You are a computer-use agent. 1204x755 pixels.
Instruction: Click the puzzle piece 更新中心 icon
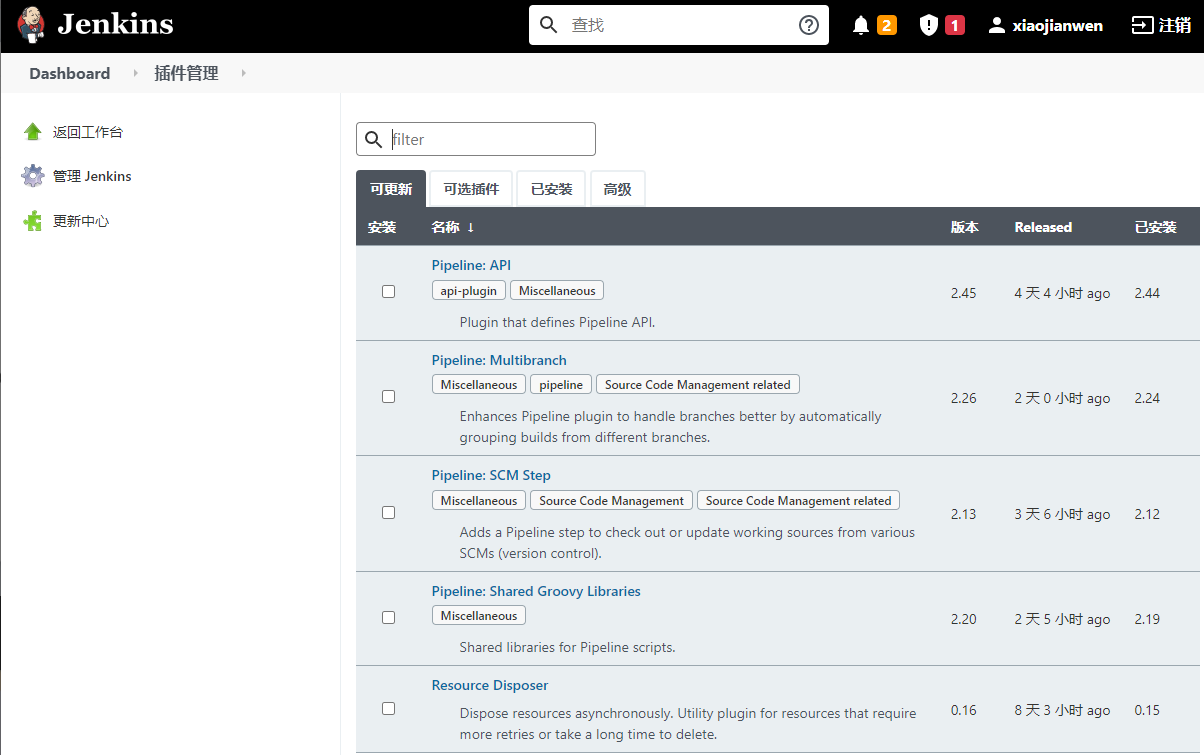(x=33, y=221)
